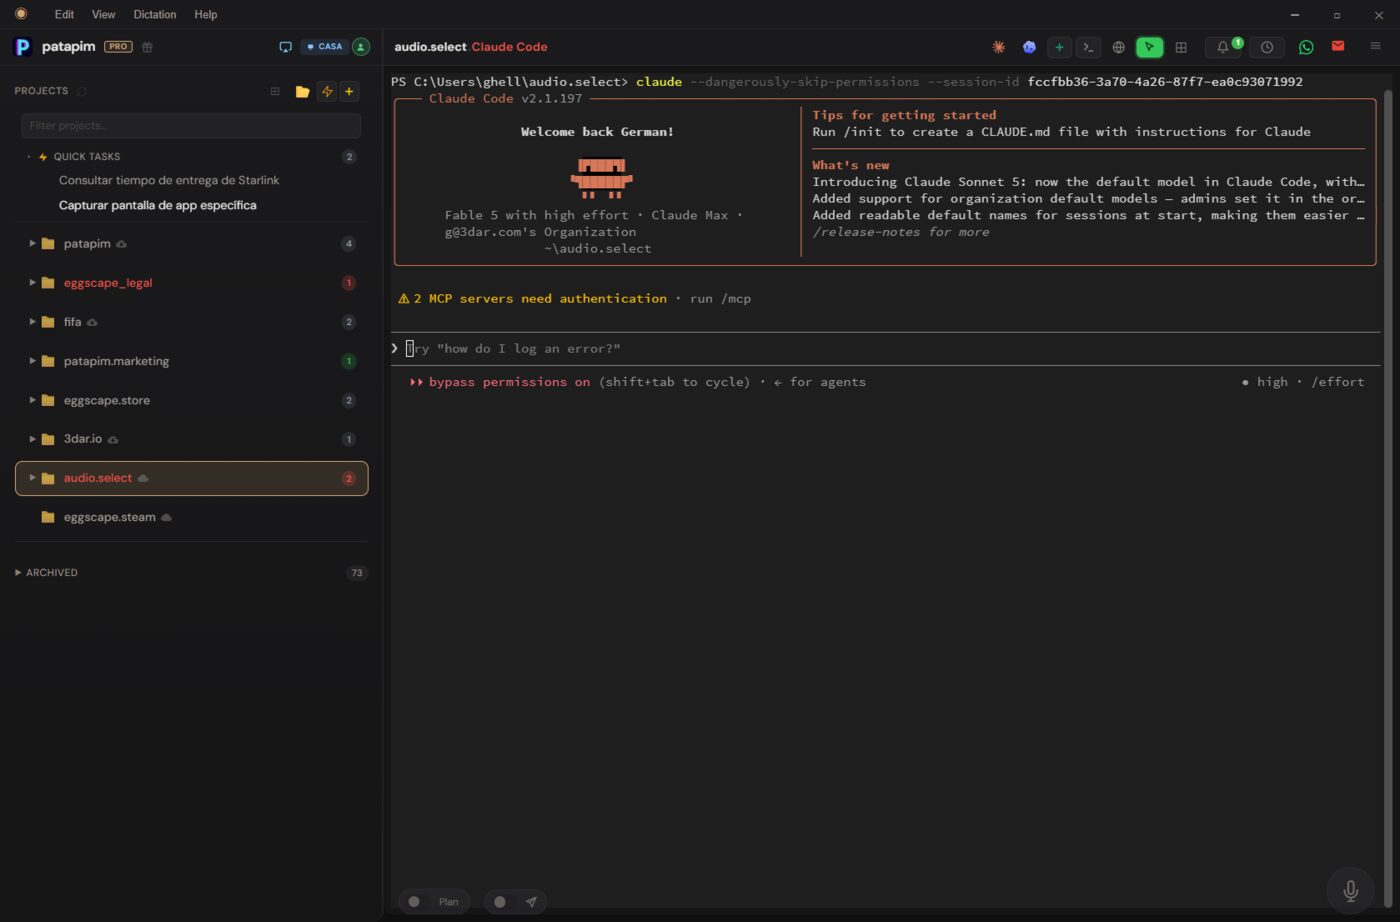This screenshot has width=1400, height=922.
Task: Click the microphone dictation button
Action: (1350, 890)
